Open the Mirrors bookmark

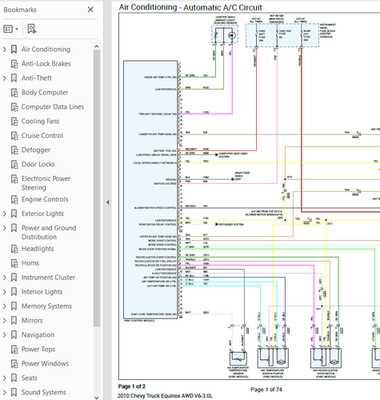[x=32, y=320]
